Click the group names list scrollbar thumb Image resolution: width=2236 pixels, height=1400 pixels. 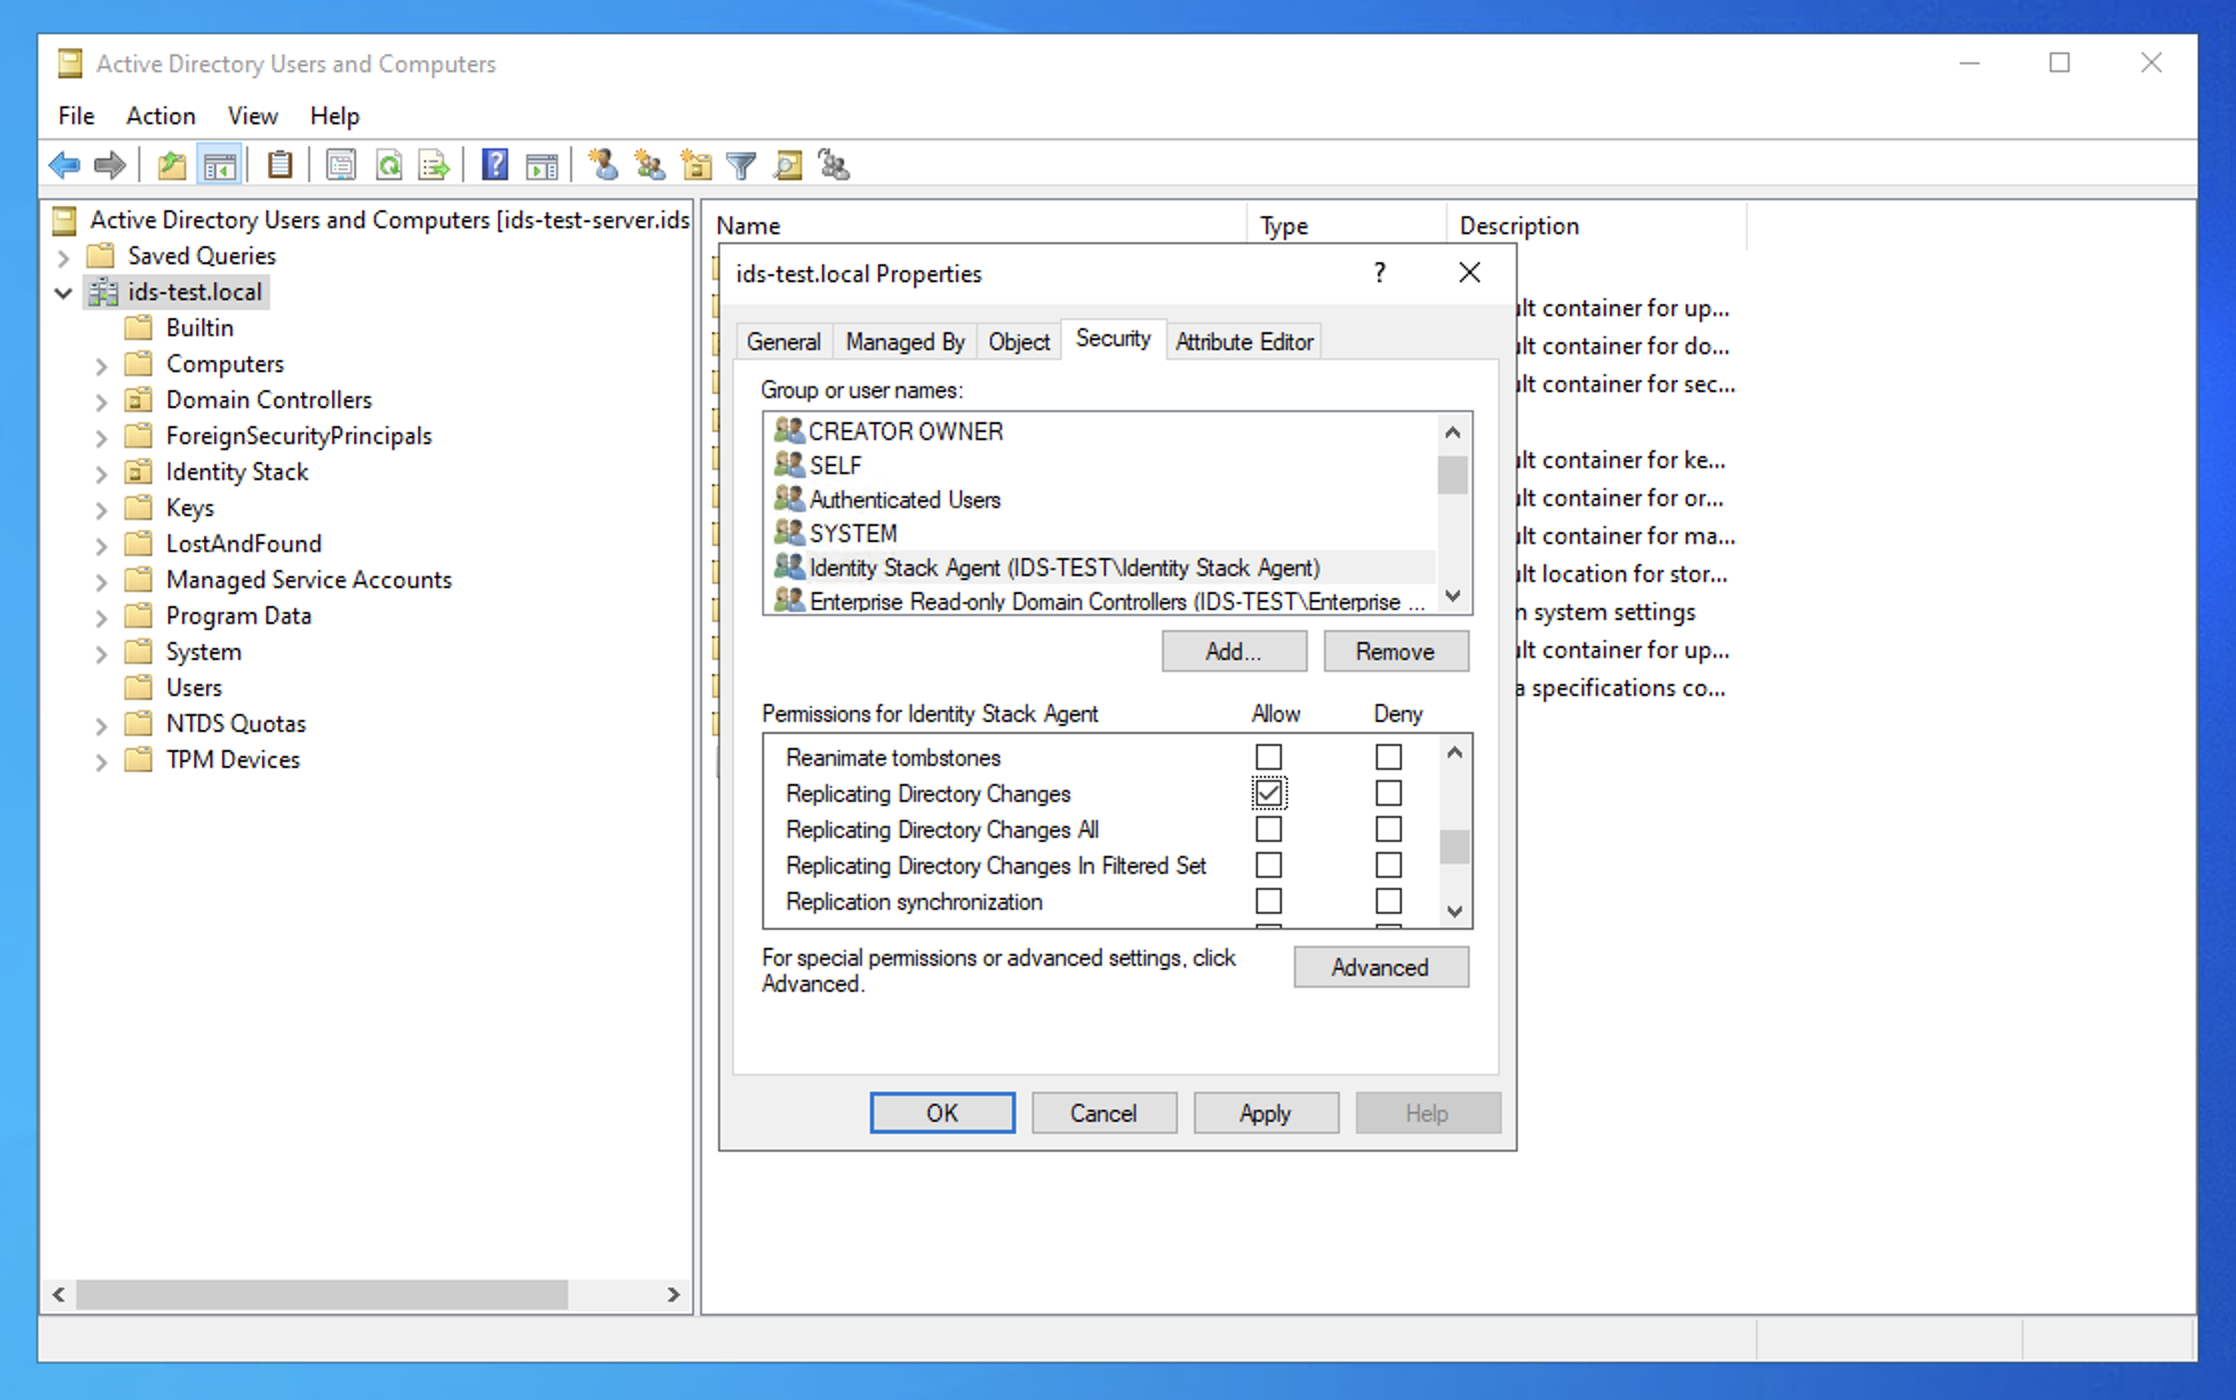pos(1452,475)
